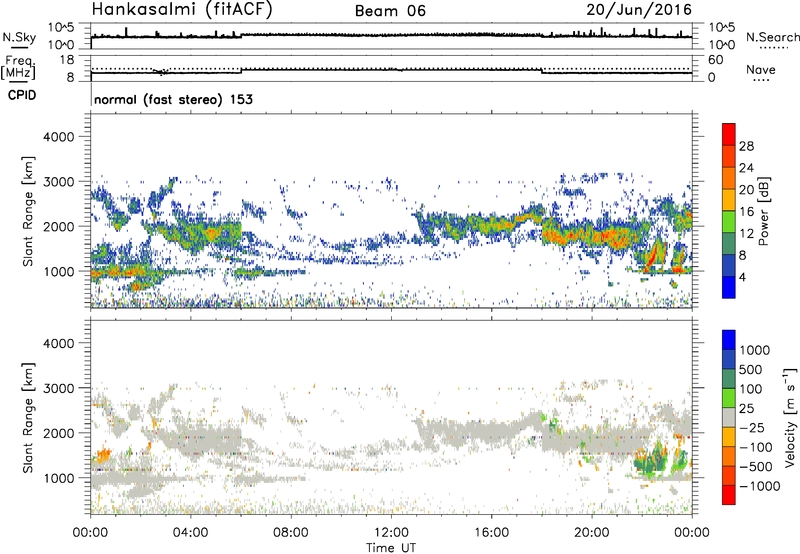Click the blue 1000 velocity color band
The width and height of the screenshot is (800, 554).
pyautogui.click(x=729, y=340)
